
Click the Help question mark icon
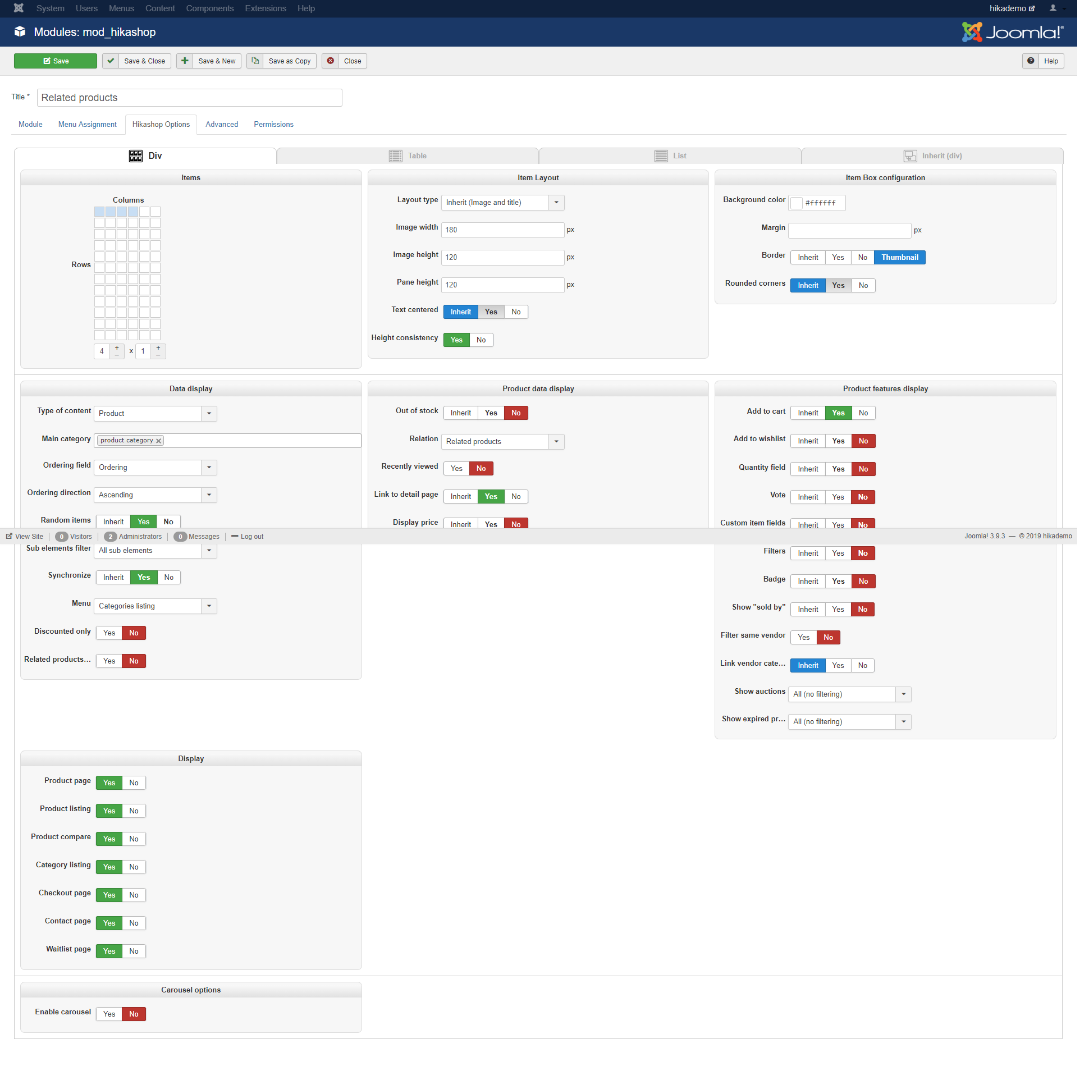tap(1030, 61)
